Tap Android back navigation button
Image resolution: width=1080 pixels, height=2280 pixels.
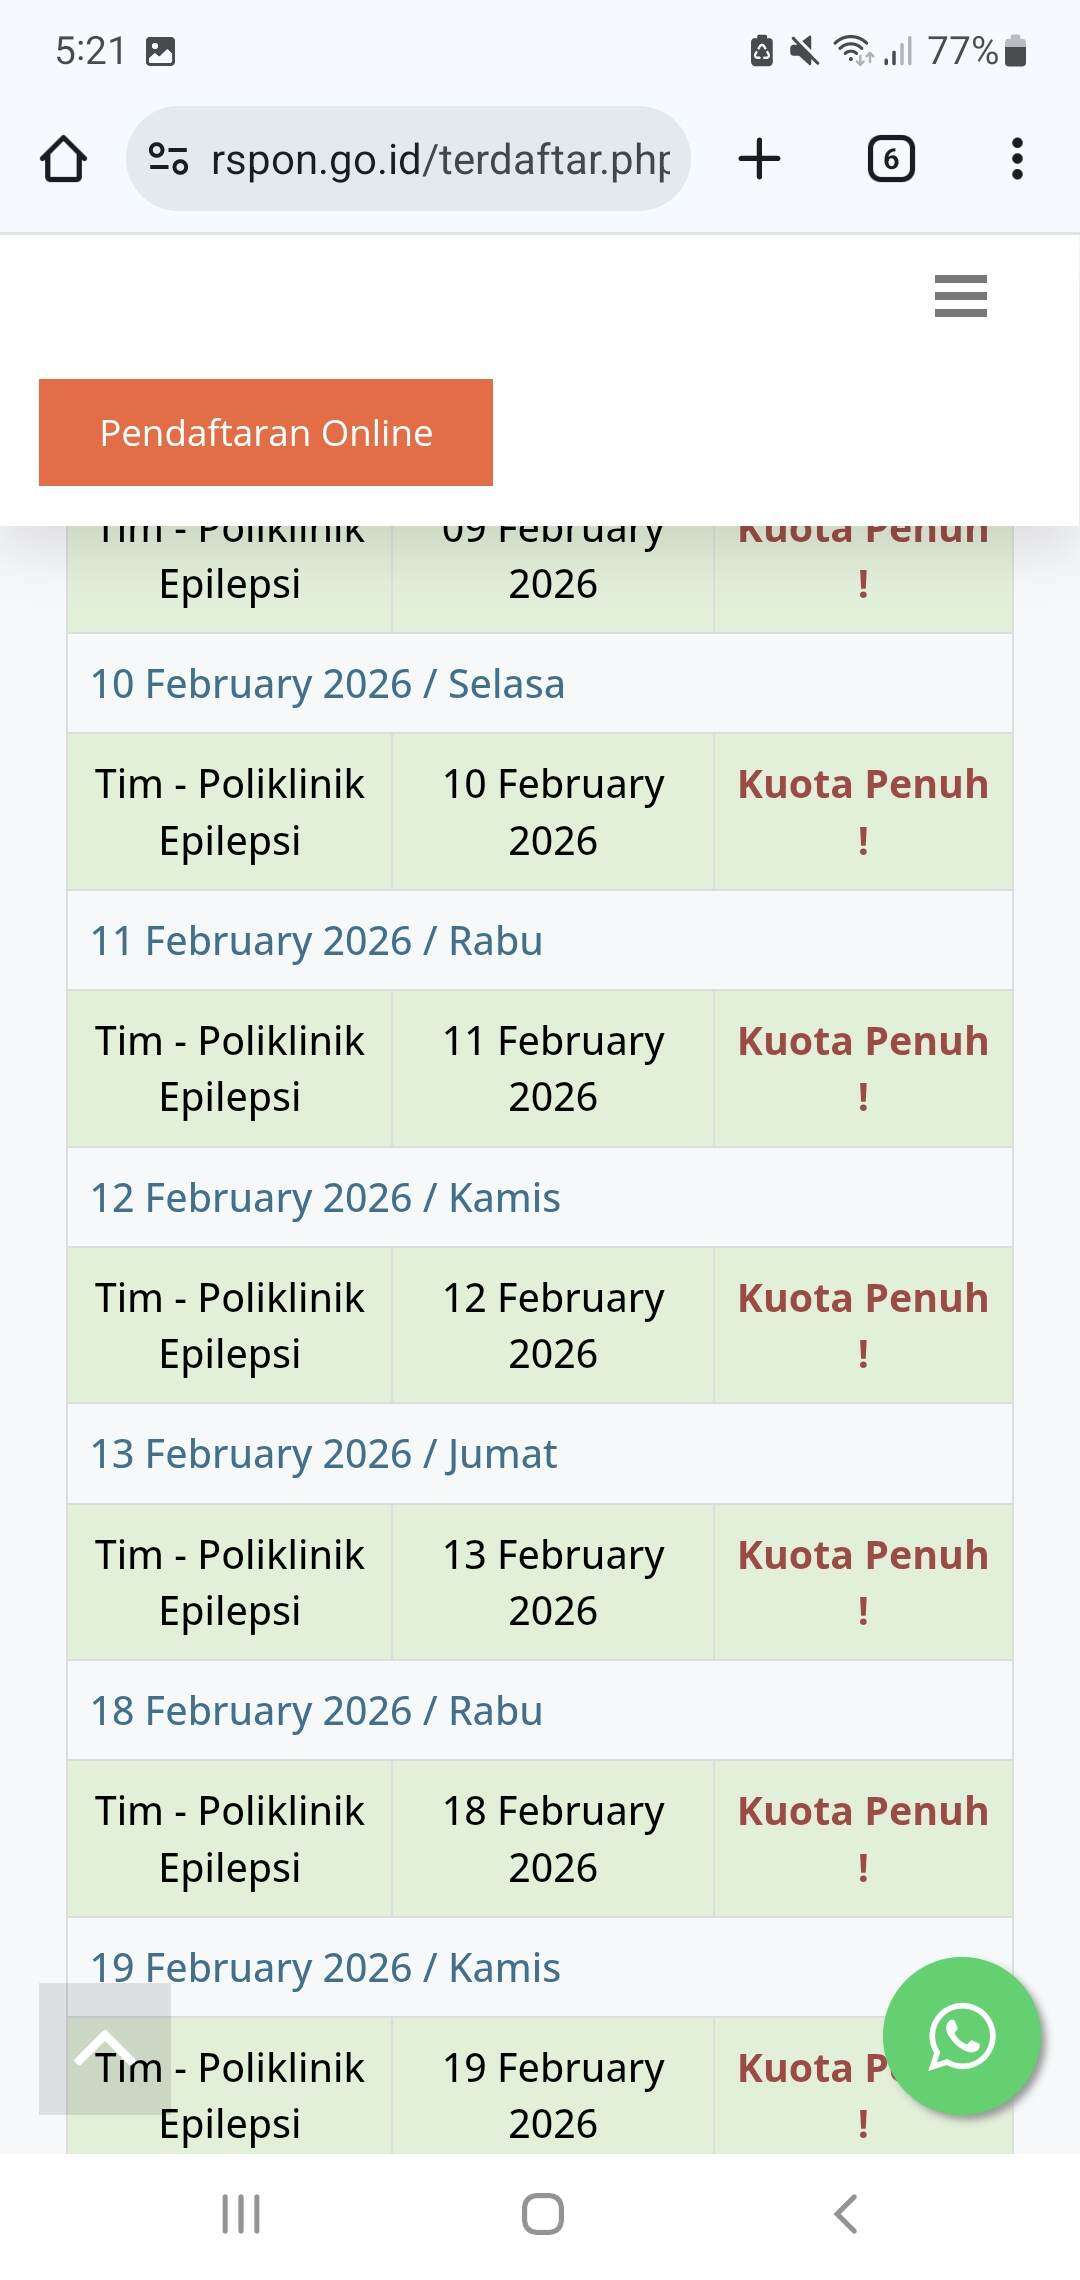pos(846,2214)
